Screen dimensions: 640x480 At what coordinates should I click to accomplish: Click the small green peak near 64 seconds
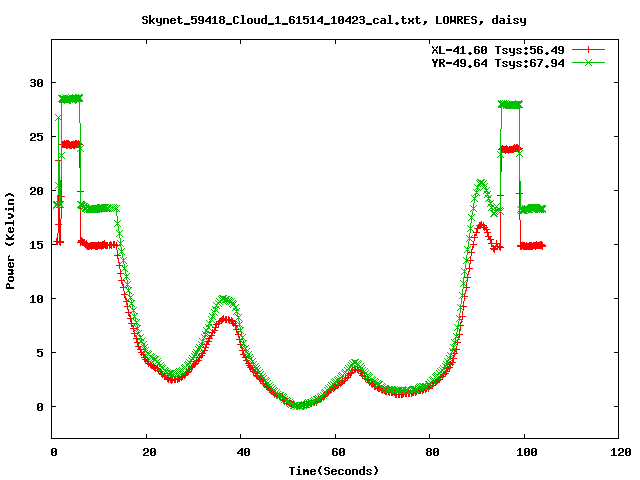pos(356,362)
